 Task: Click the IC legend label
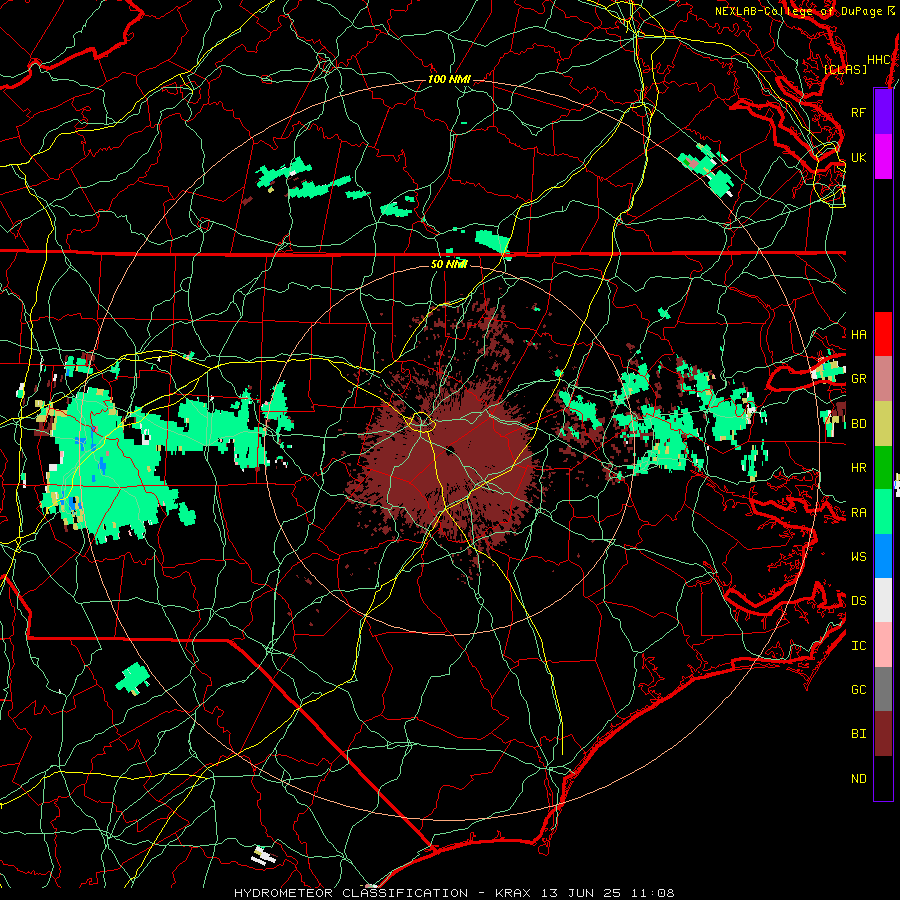click(x=859, y=646)
